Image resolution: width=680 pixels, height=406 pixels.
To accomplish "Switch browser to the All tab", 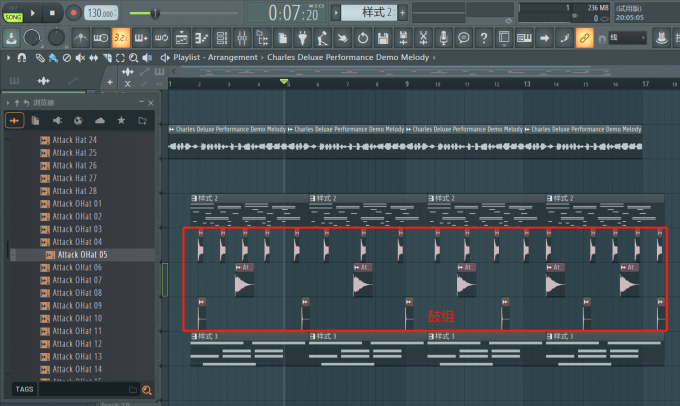I will tap(14, 121).
